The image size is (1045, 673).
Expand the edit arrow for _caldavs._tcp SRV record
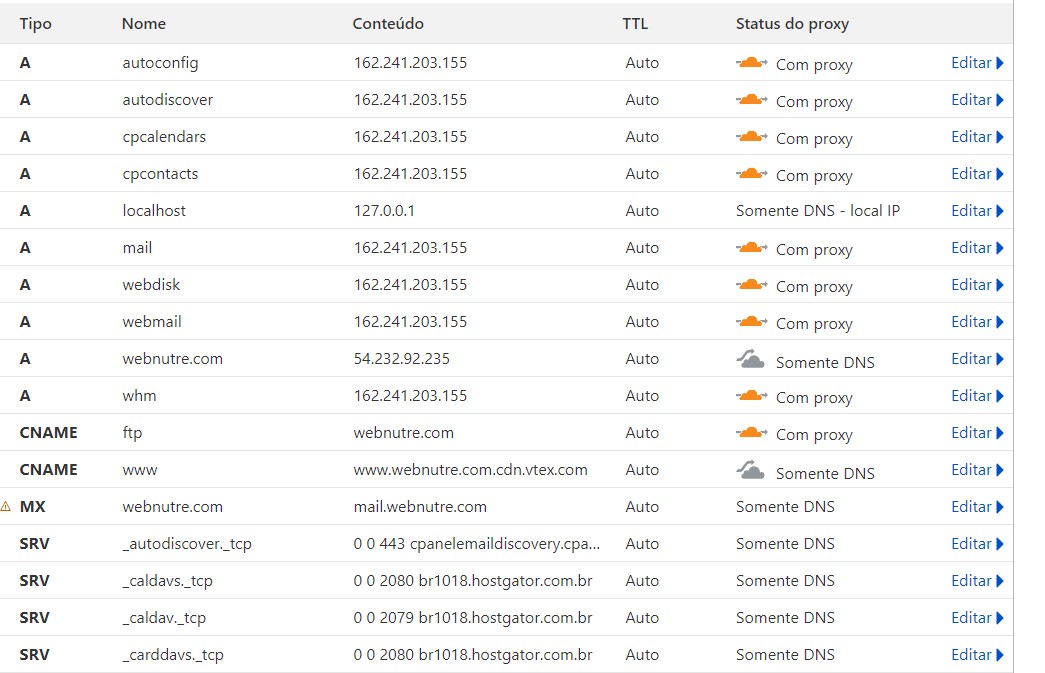(1000, 581)
